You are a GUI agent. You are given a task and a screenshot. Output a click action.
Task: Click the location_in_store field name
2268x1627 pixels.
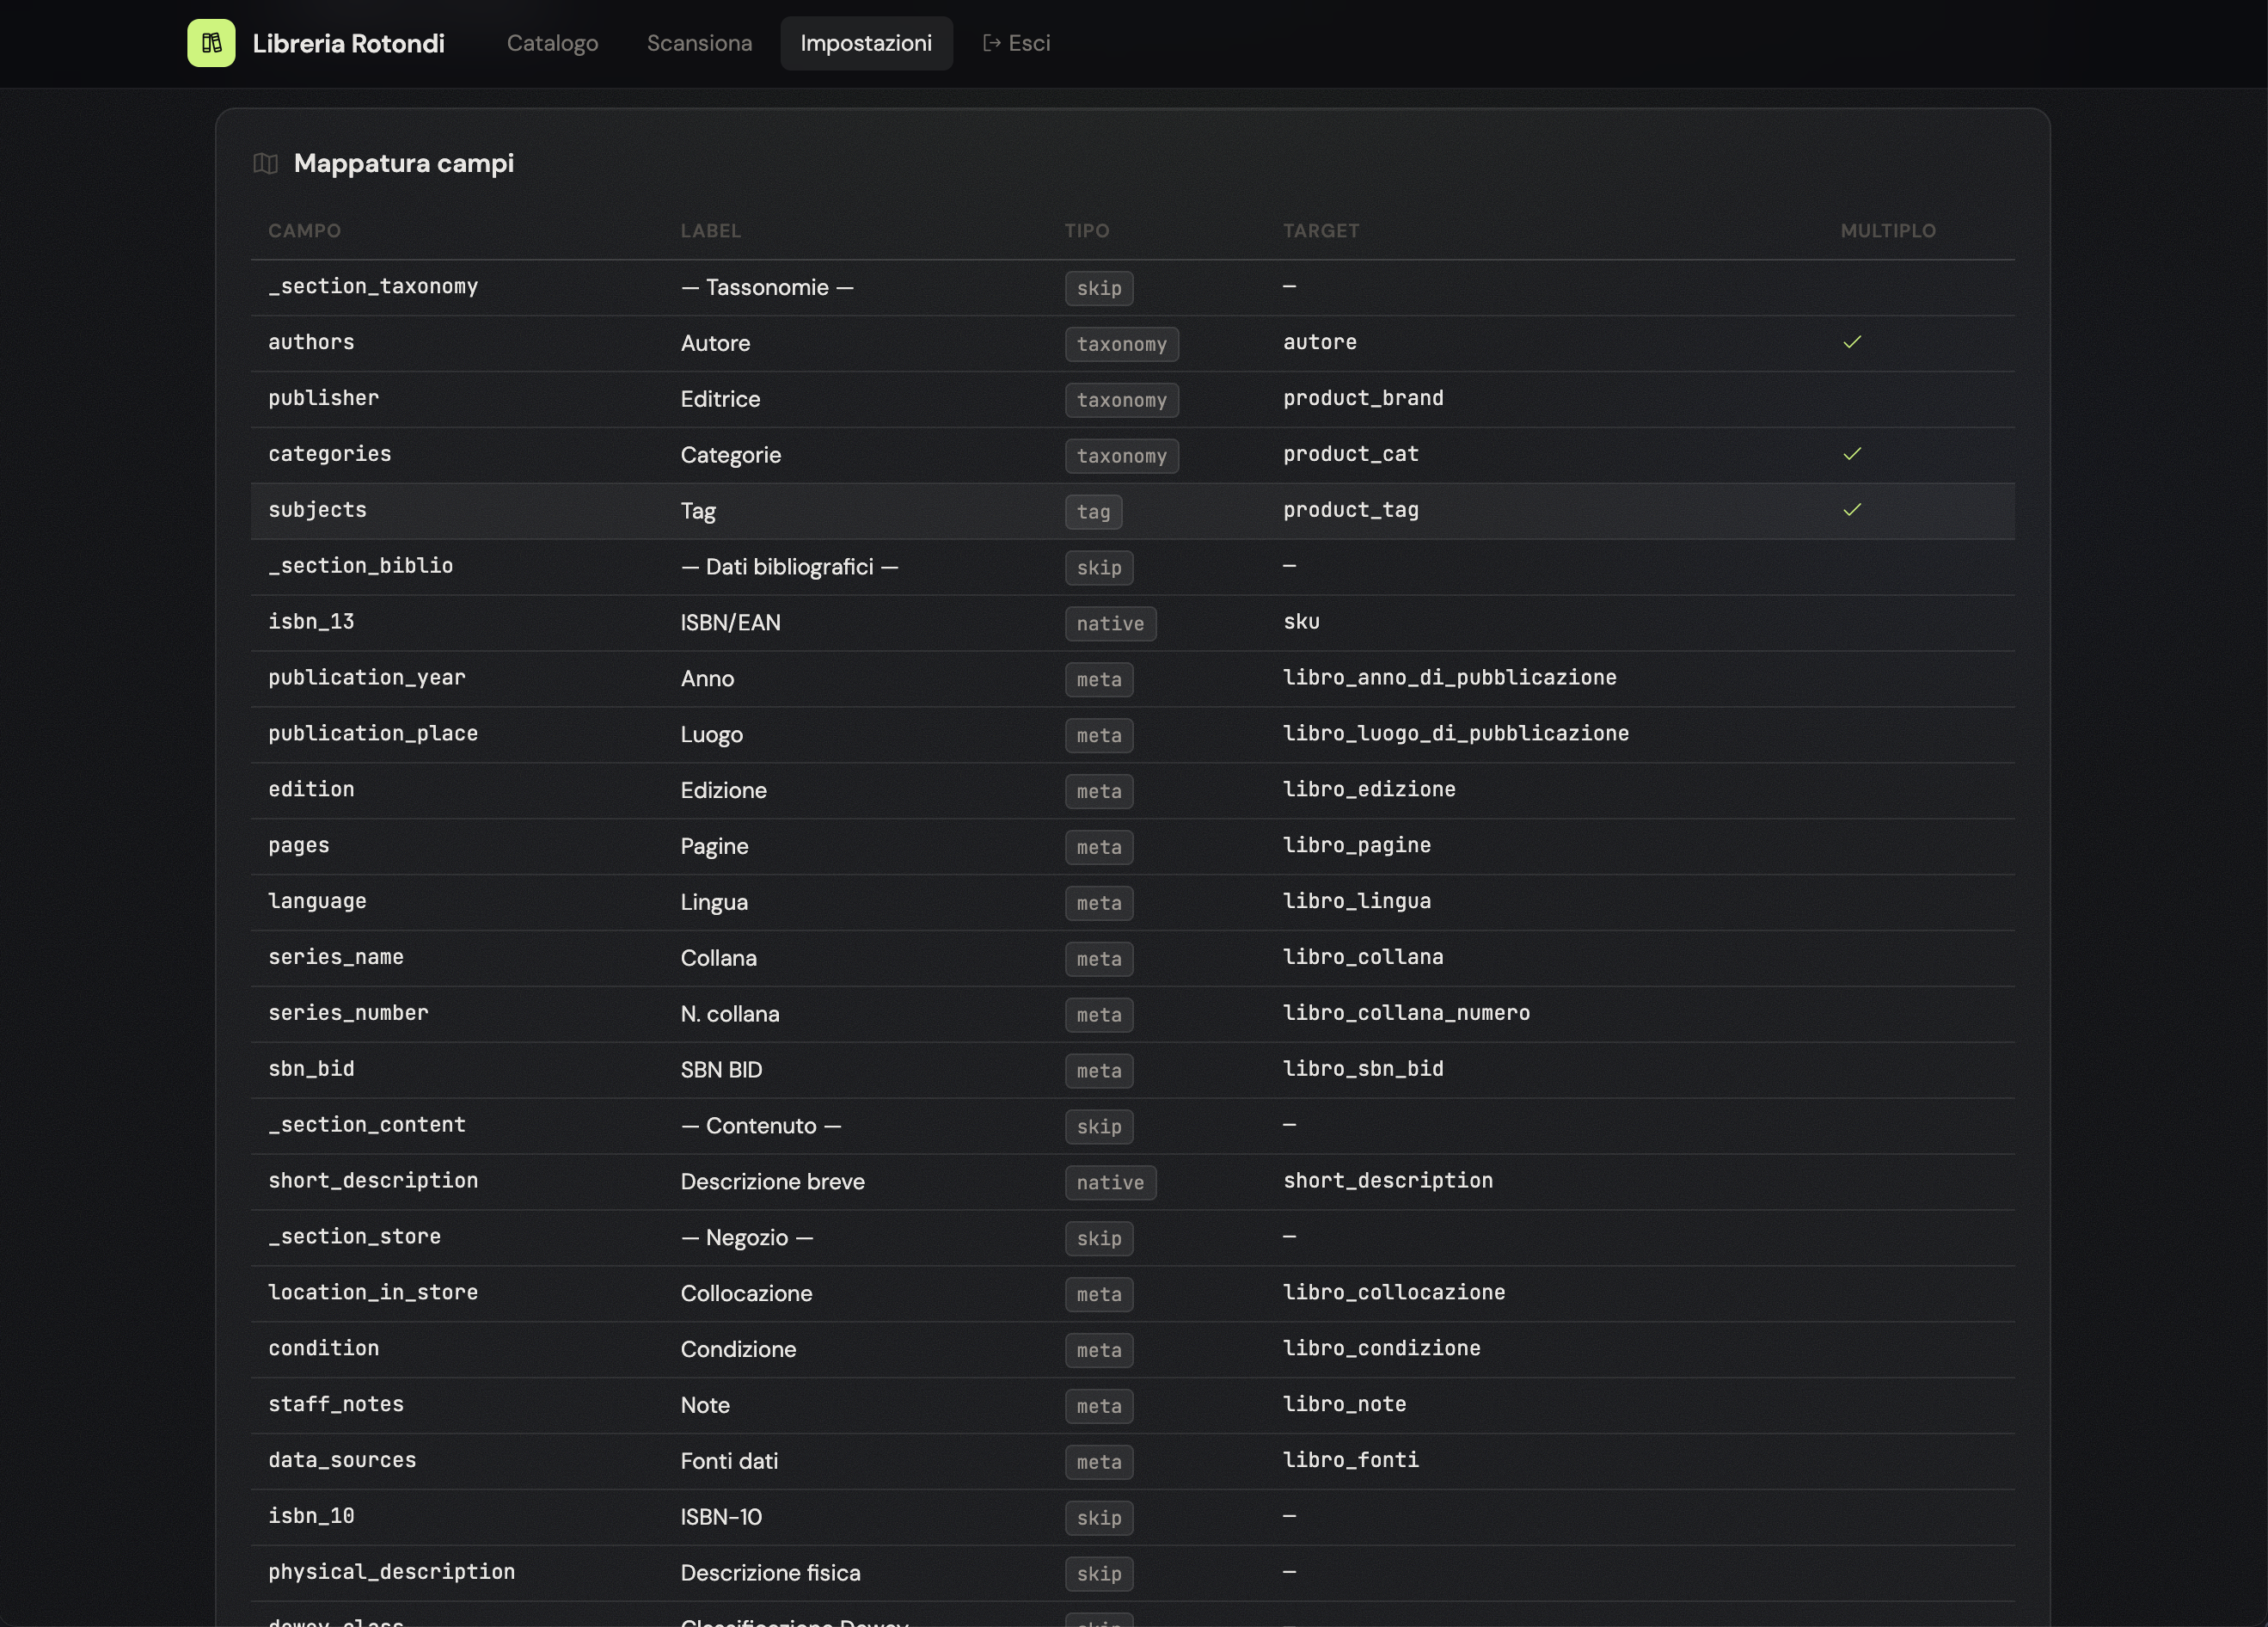coord(373,1292)
